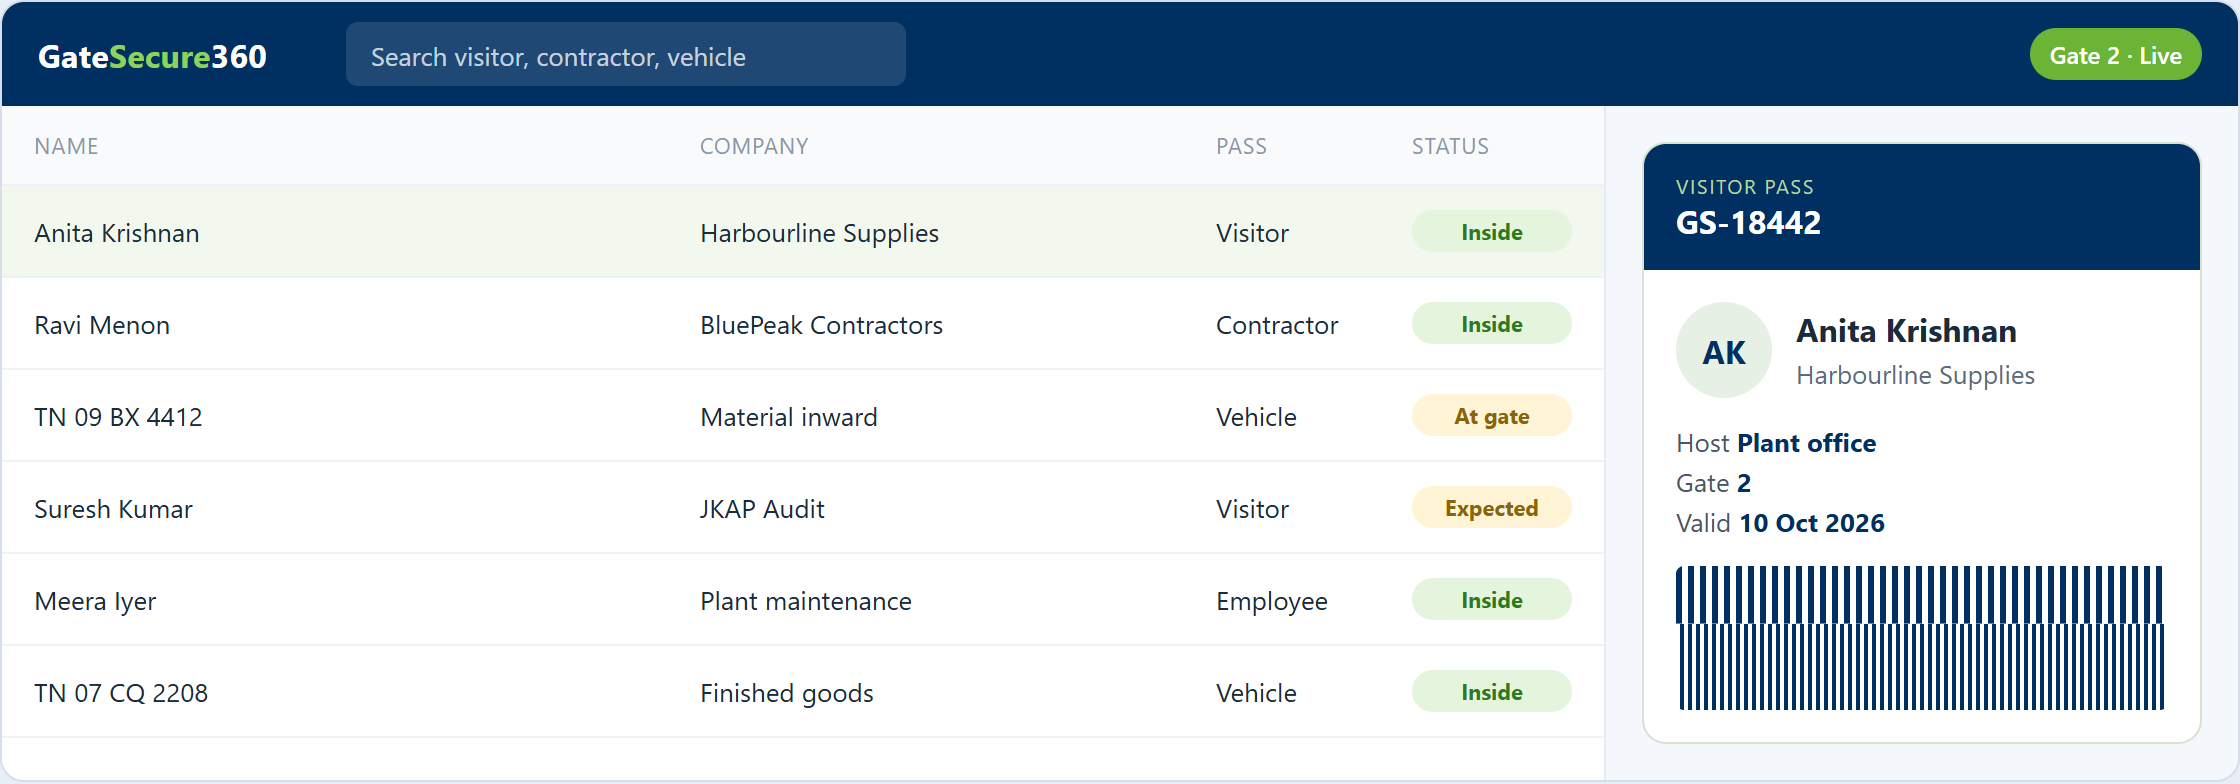Viewport: 2240px width, 784px height.
Task: Select vehicle TN 09 BX 4412 row
Action: (x=803, y=416)
